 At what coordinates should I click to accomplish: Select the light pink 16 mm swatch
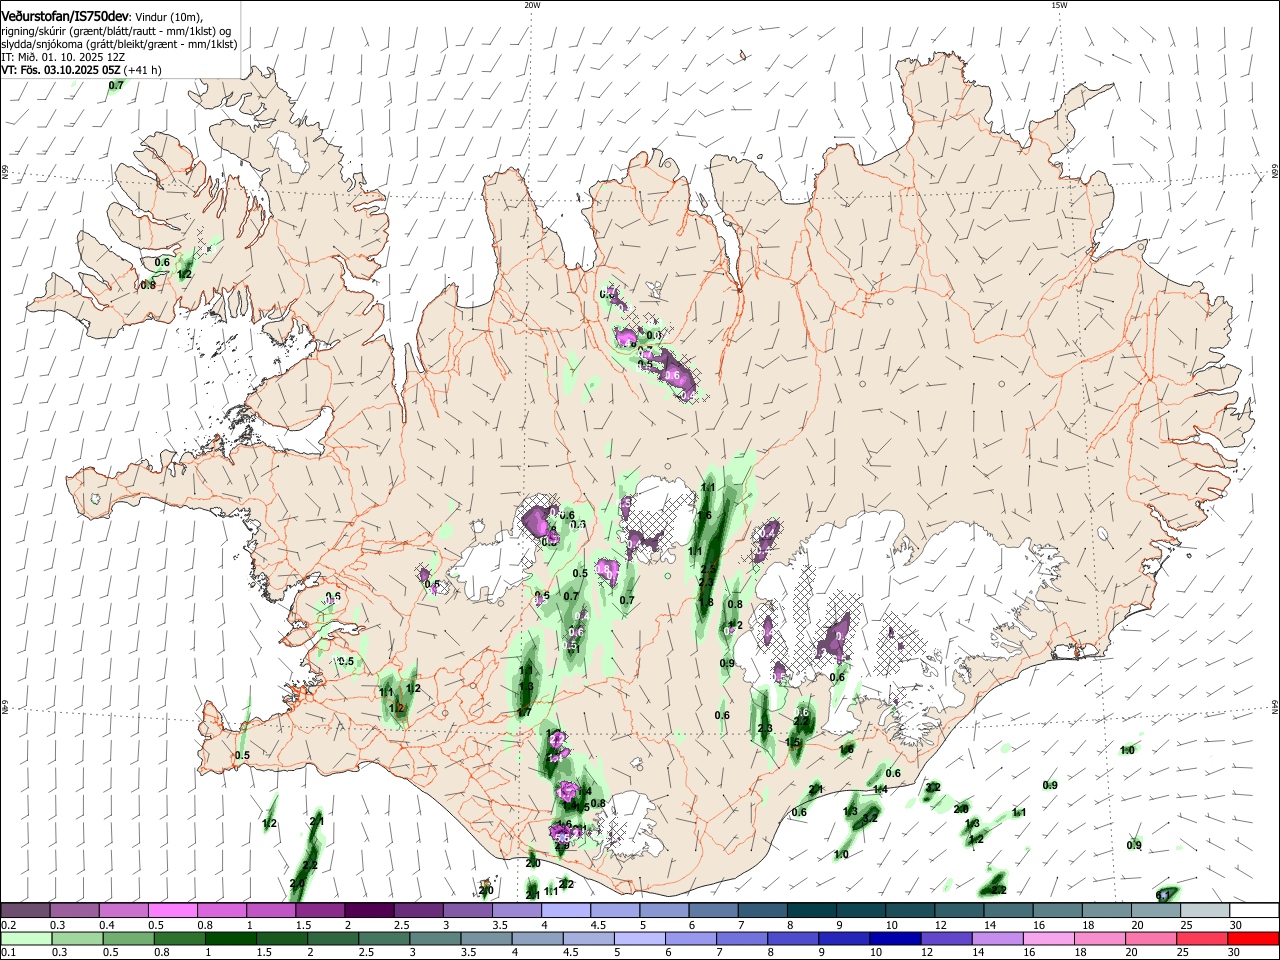tap(1047, 938)
